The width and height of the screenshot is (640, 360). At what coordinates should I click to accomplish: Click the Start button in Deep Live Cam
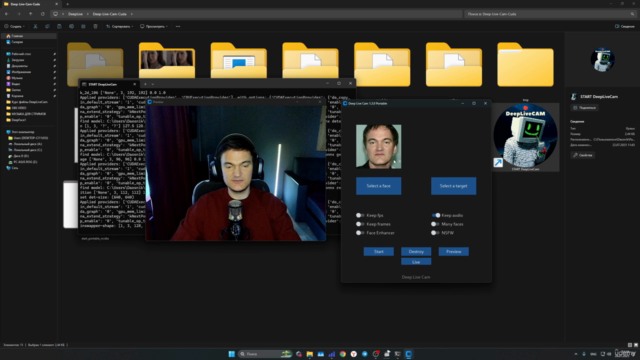click(379, 251)
